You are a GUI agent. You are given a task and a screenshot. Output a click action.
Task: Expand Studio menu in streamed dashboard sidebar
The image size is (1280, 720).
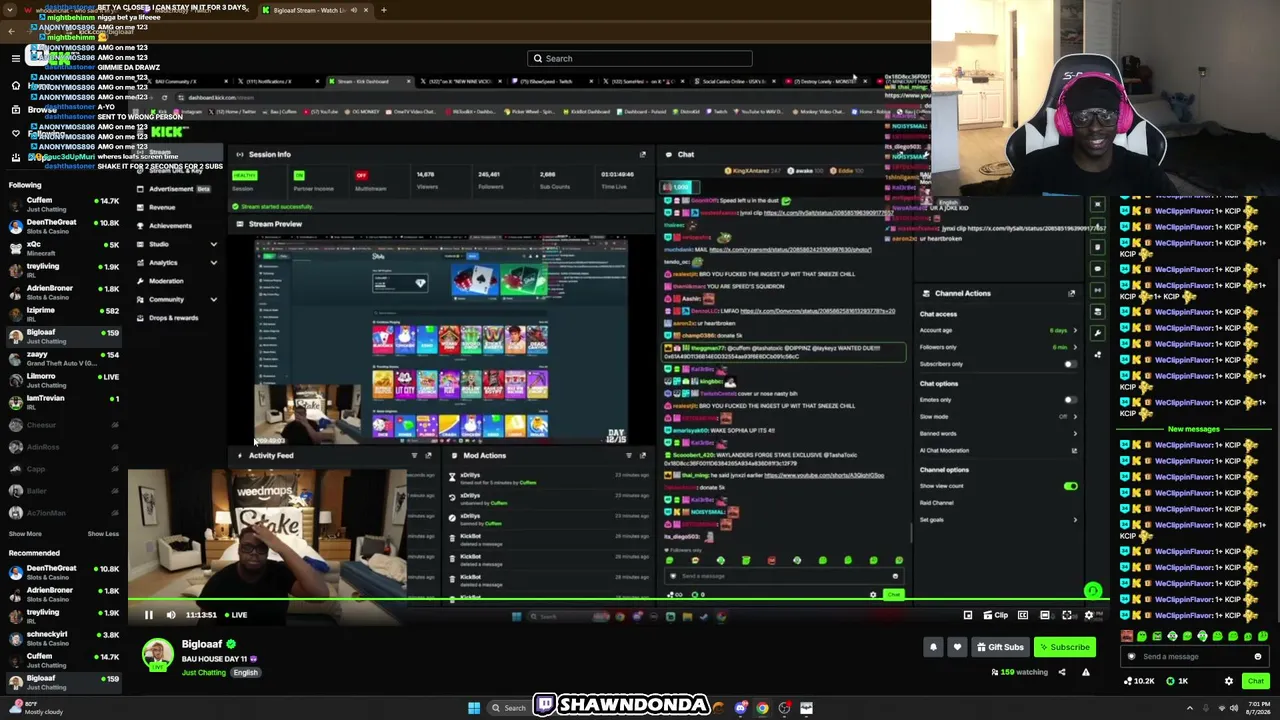tap(213, 244)
